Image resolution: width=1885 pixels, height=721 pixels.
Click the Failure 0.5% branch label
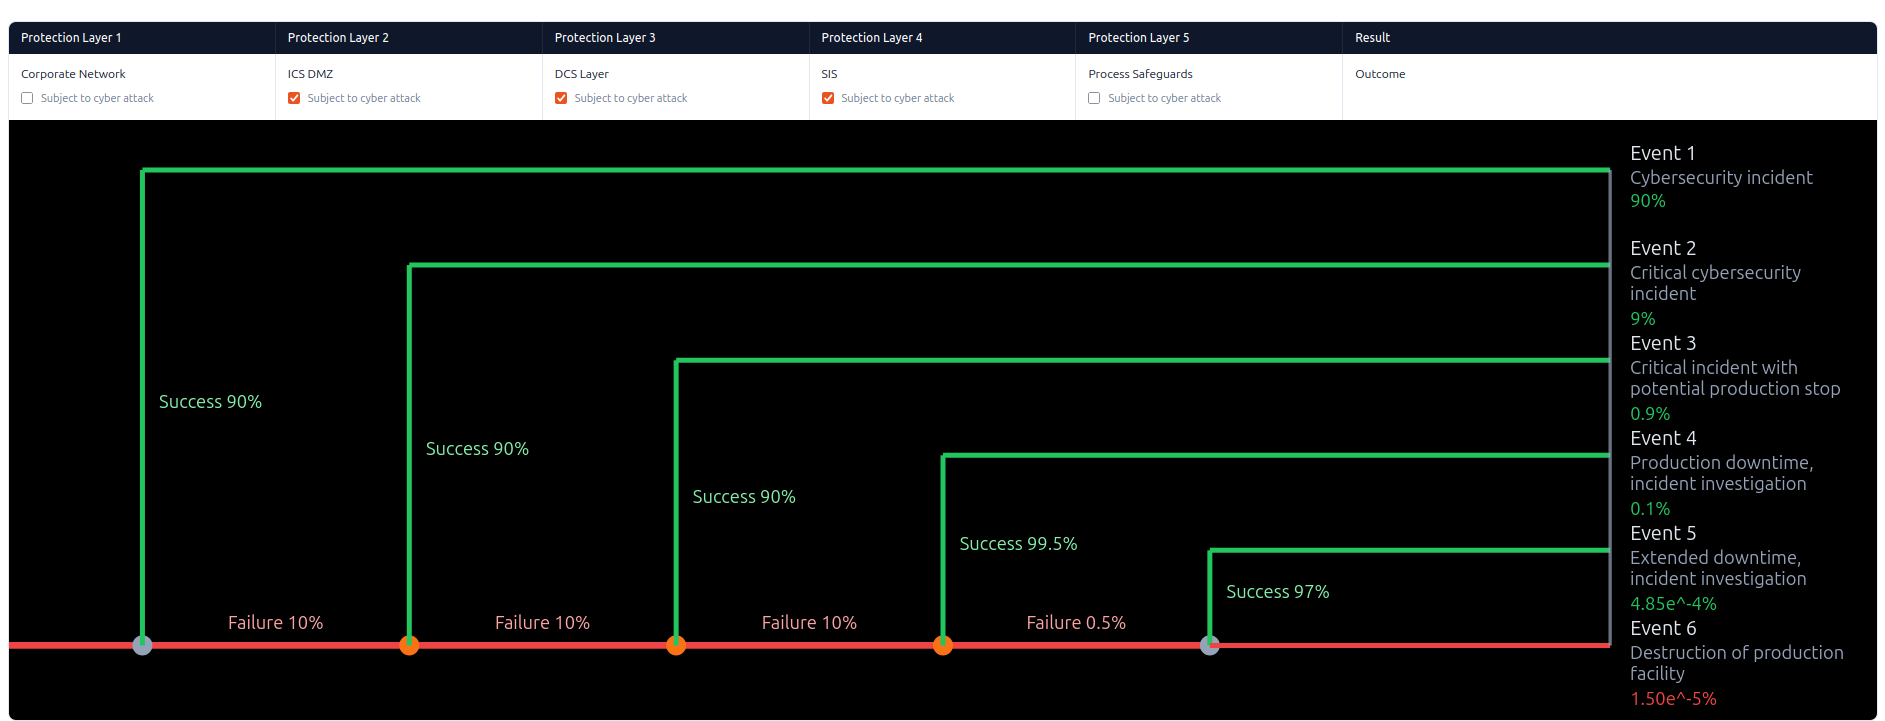pyautogui.click(x=1076, y=623)
